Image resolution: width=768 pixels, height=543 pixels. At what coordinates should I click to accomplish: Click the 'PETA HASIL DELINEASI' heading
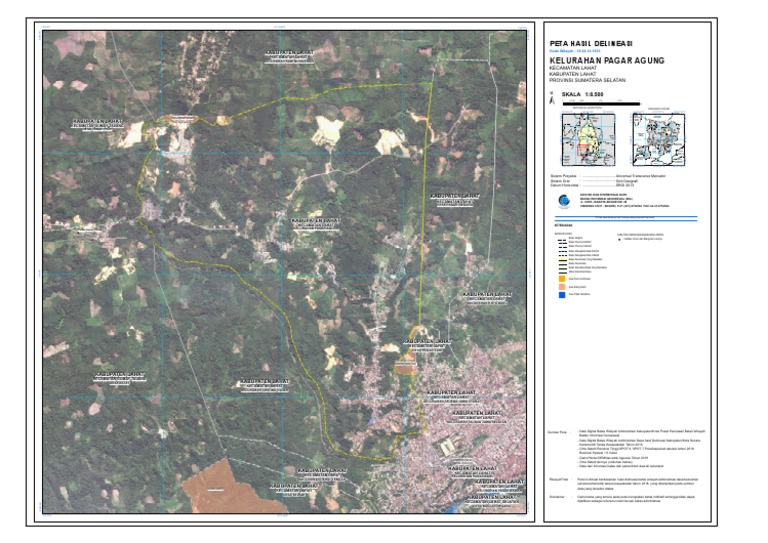591,44
